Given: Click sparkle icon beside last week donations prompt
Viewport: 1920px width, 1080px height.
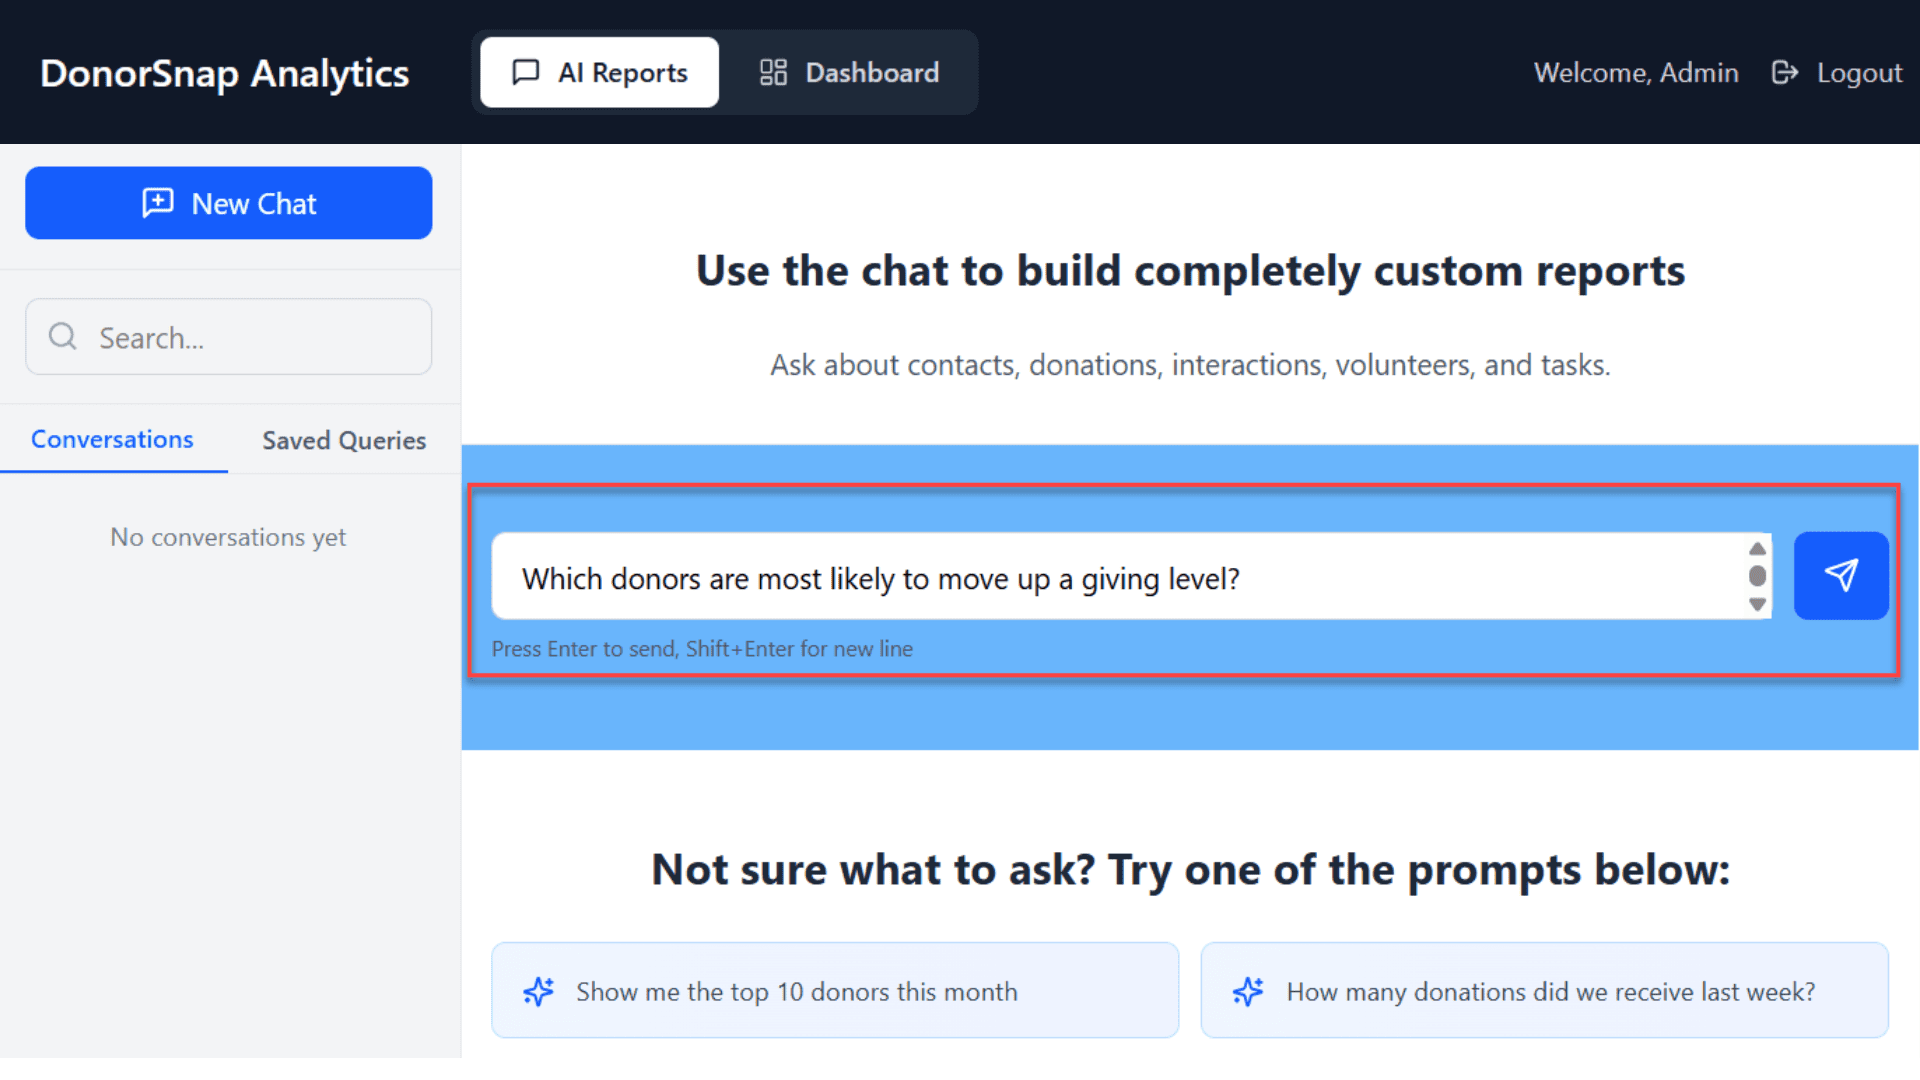Looking at the screenshot, I should pyautogui.click(x=1248, y=991).
